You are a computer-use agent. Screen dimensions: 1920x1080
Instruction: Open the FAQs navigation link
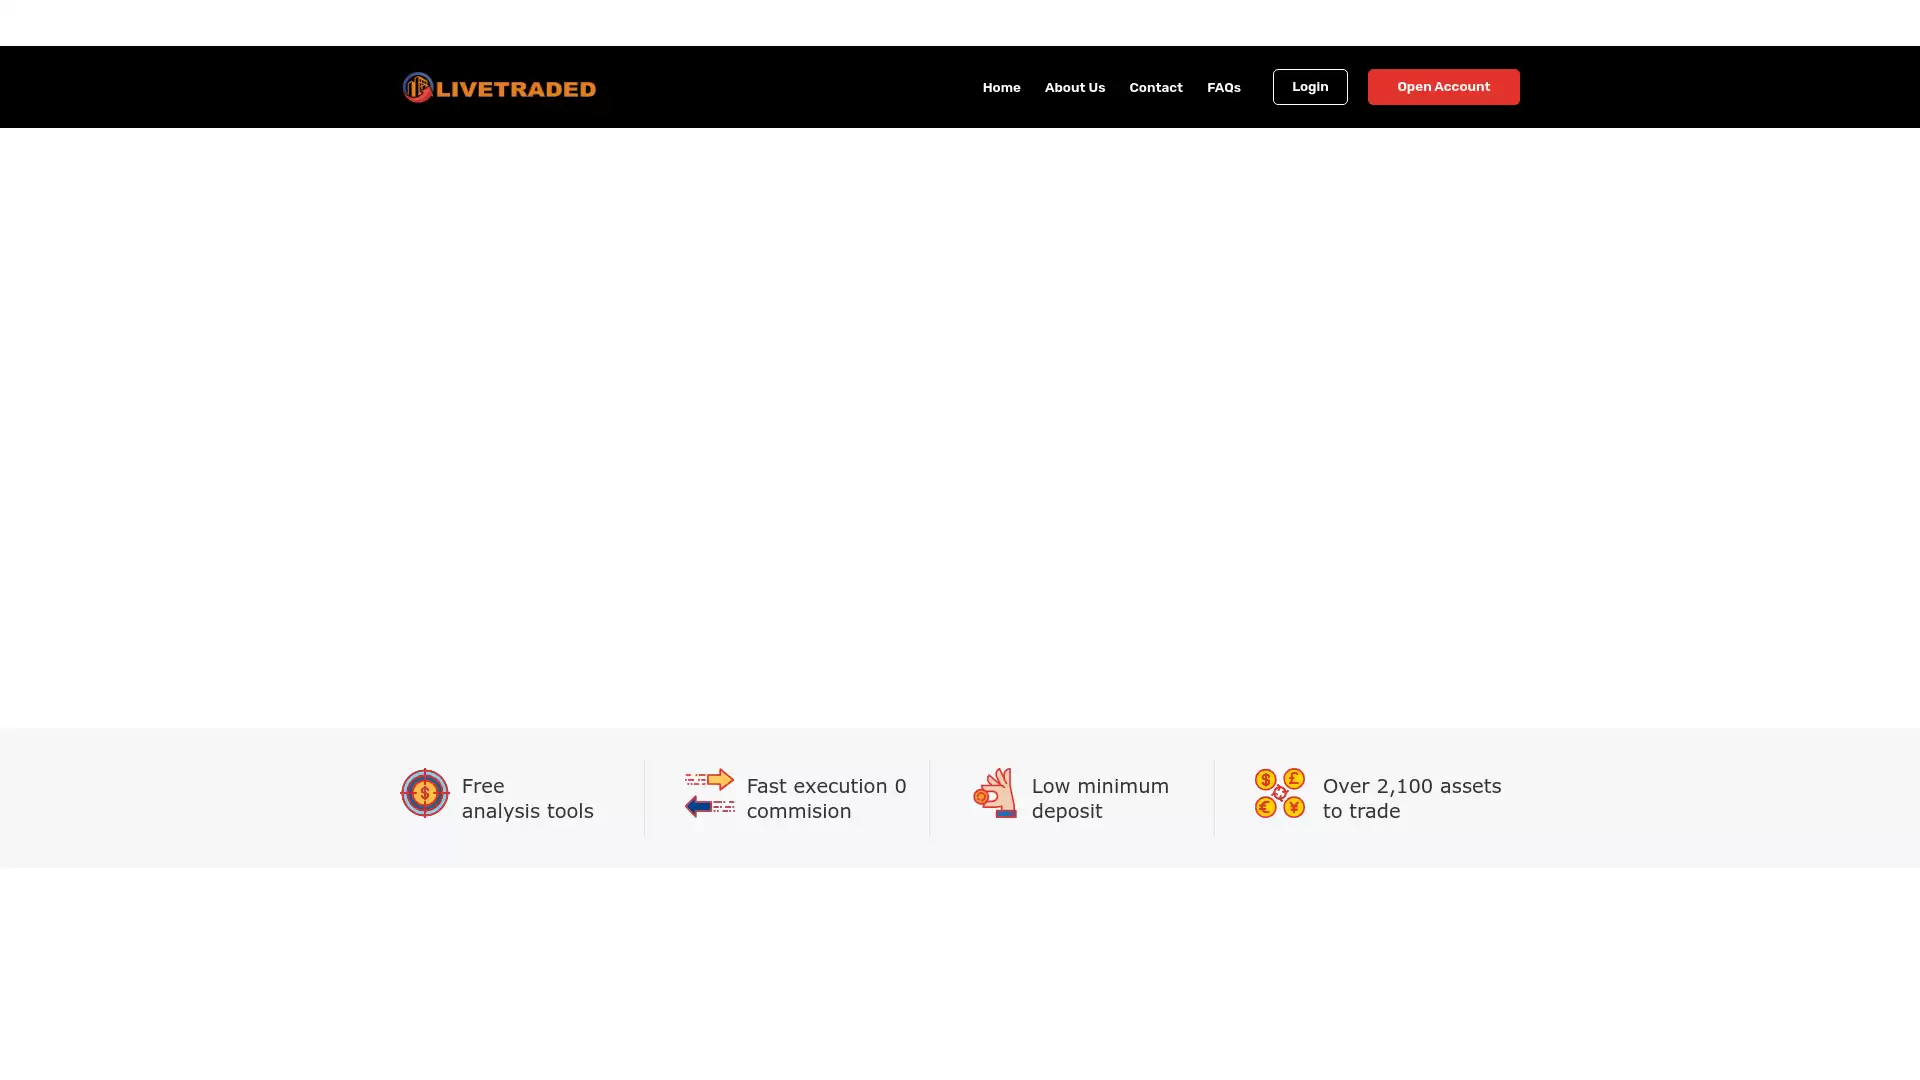(x=1223, y=88)
